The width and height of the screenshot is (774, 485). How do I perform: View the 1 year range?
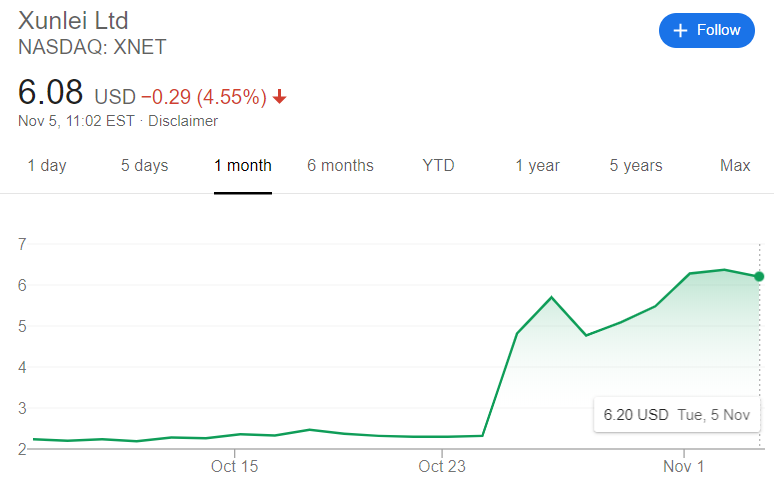click(x=537, y=165)
